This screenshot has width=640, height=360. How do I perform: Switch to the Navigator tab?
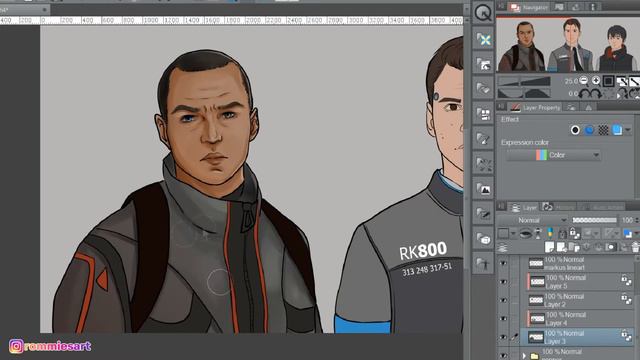[x=529, y=7]
